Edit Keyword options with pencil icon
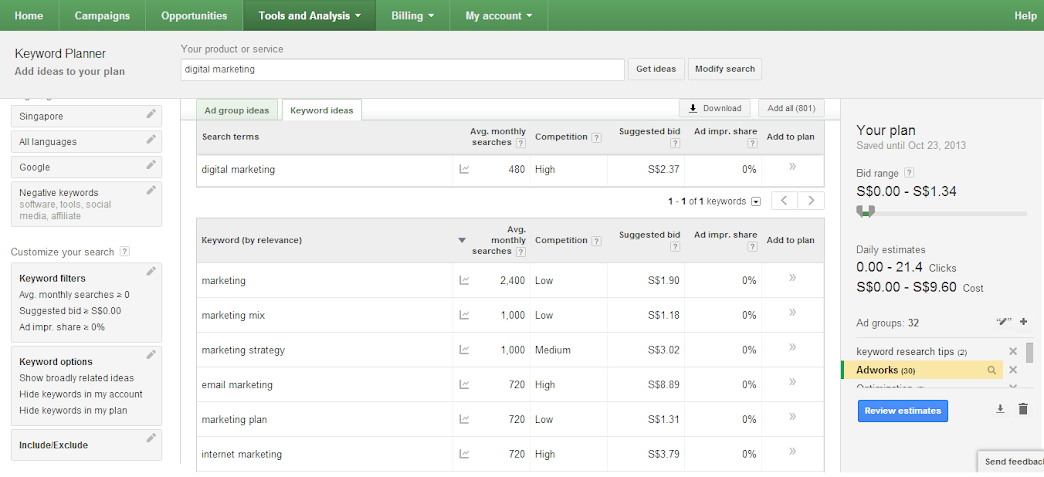Viewport: 1044px width, 477px height. (151, 354)
